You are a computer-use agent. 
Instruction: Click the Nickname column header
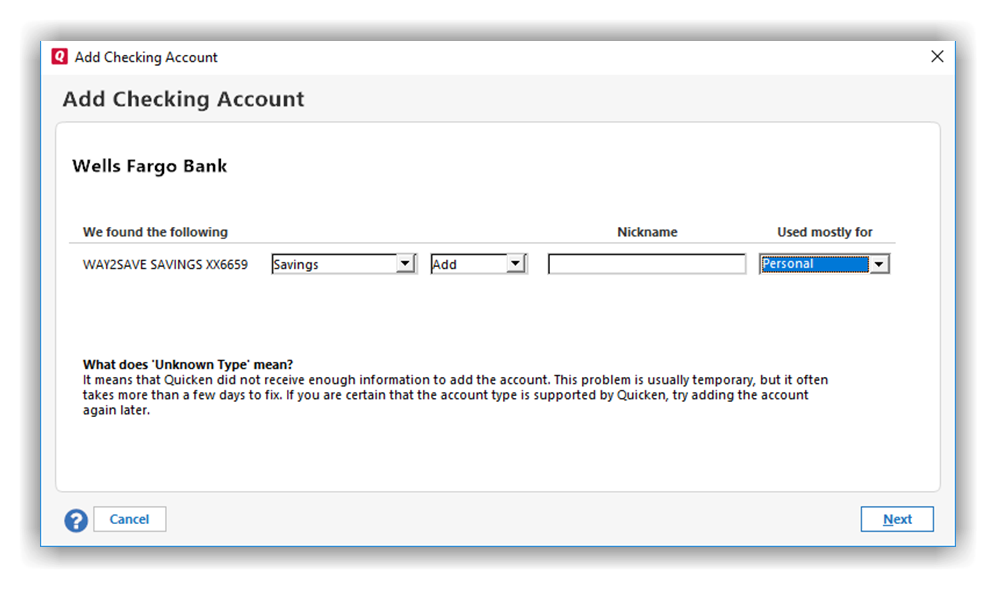click(647, 232)
